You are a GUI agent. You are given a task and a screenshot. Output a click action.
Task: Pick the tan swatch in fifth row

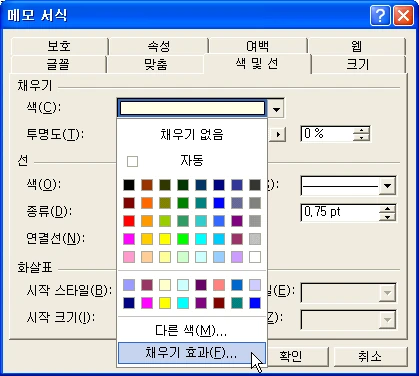147,257
